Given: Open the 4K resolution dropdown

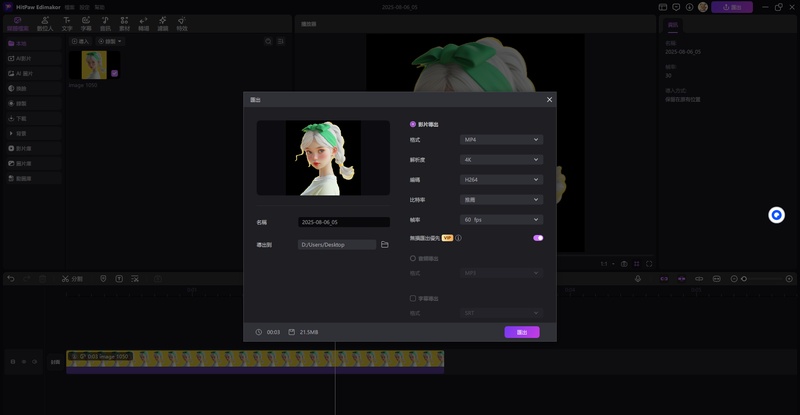Looking at the screenshot, I should coord(501,160).
